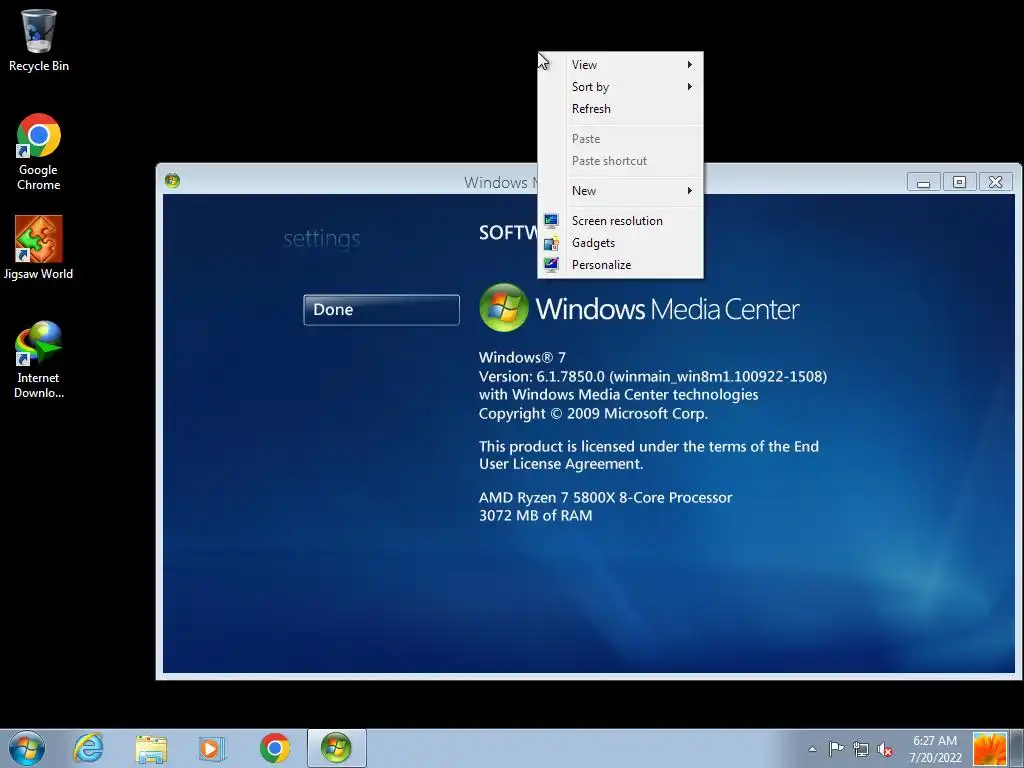Screen dimensions: 1024x768
Task: Click the muted volume tray icon
Action: coord(885,750)
